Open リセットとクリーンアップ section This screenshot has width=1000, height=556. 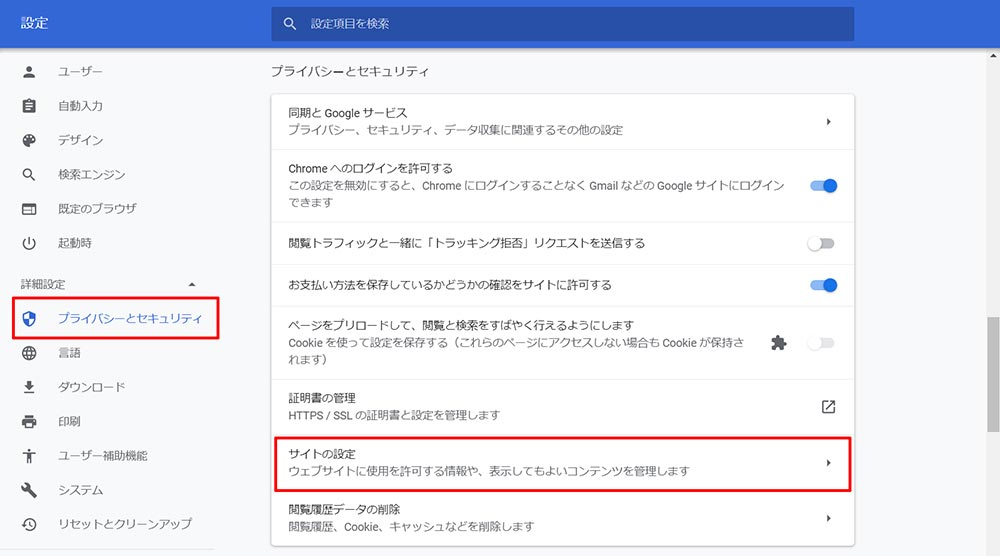click(x=125, y=524)
